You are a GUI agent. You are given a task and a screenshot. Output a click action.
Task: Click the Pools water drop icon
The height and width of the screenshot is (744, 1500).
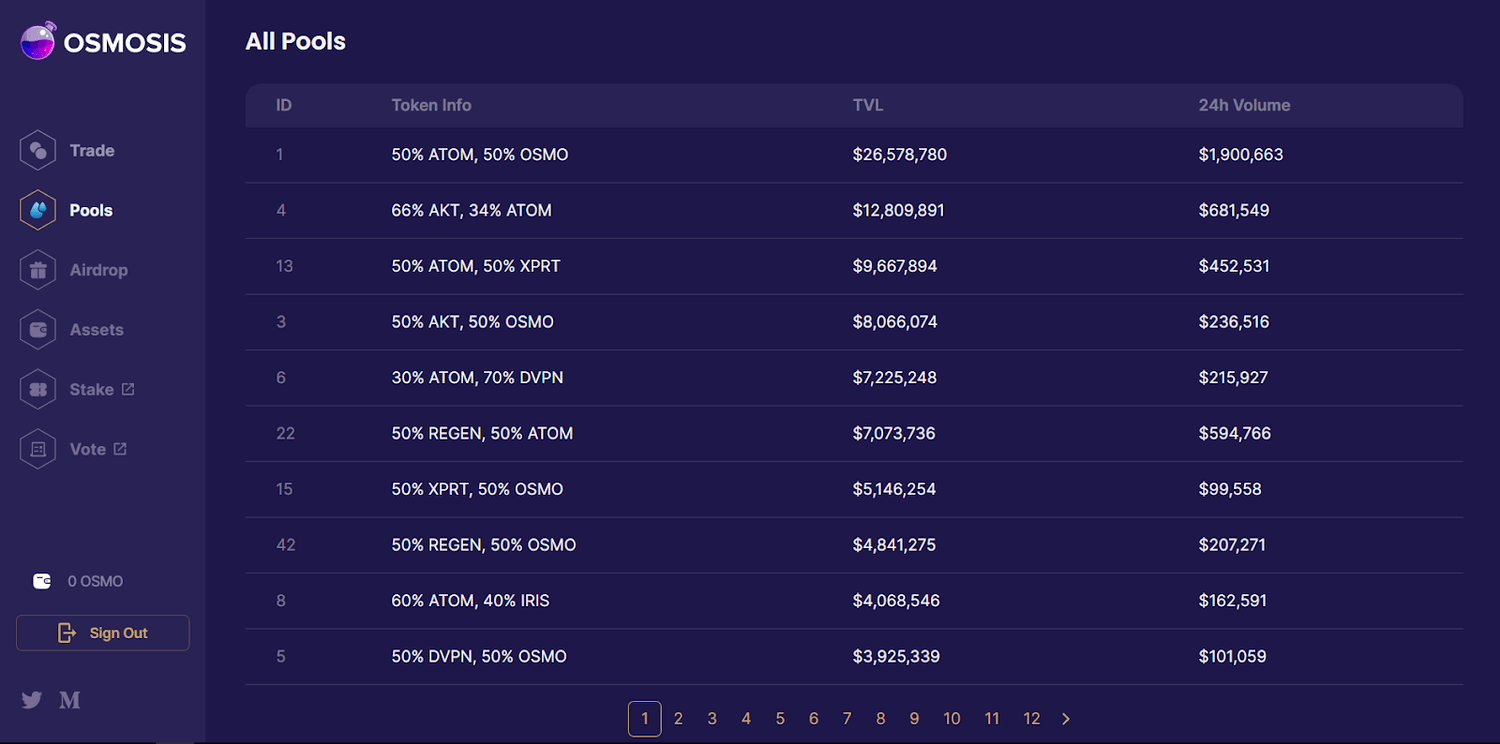pos(38,211)
